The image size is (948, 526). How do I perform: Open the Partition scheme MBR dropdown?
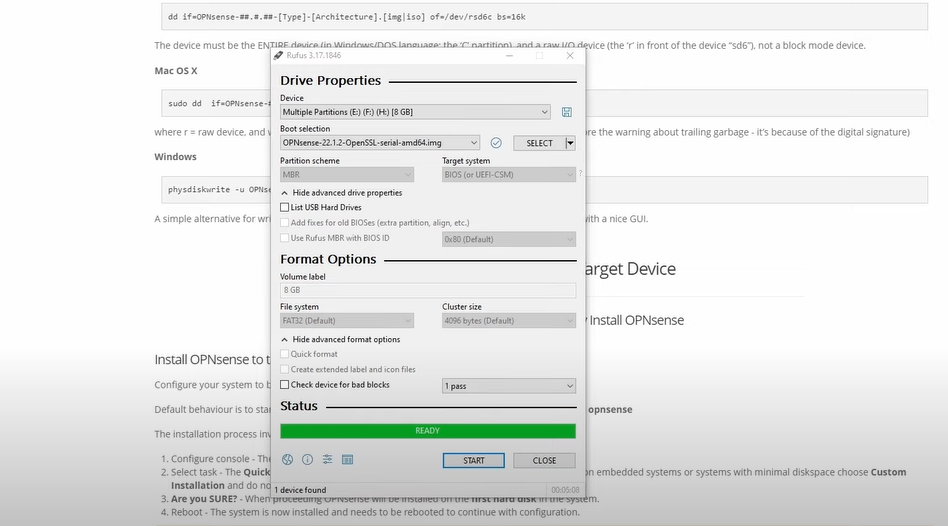tap(347, 175)
